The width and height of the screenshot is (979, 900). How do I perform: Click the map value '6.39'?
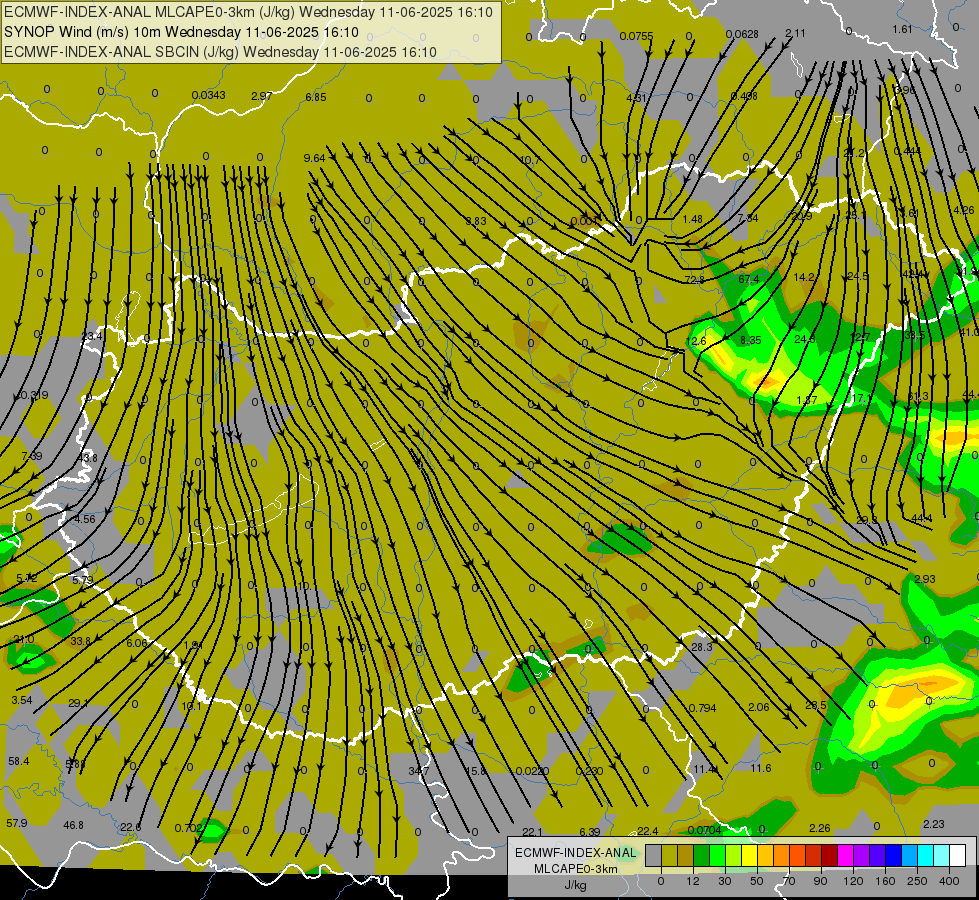point(590,831)
